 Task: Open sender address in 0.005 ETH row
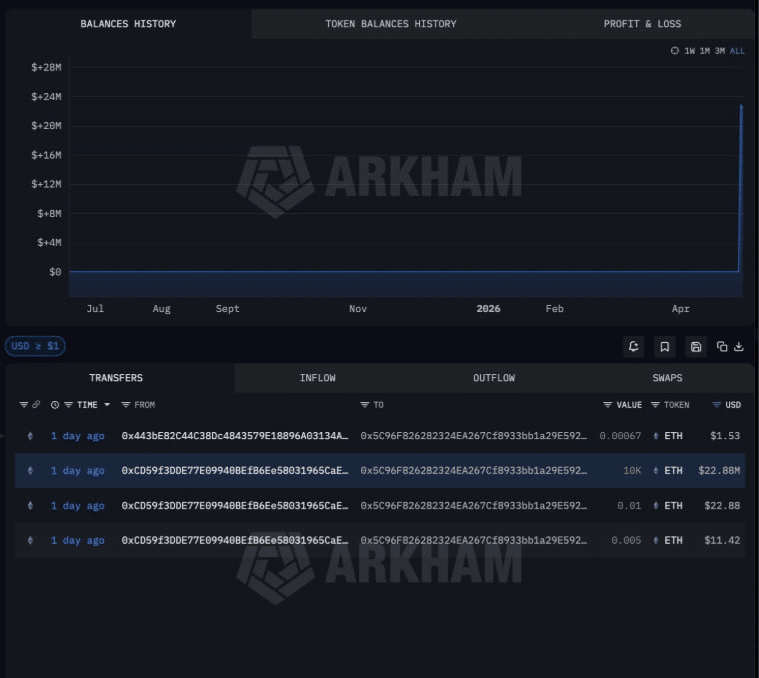[235, 541]
